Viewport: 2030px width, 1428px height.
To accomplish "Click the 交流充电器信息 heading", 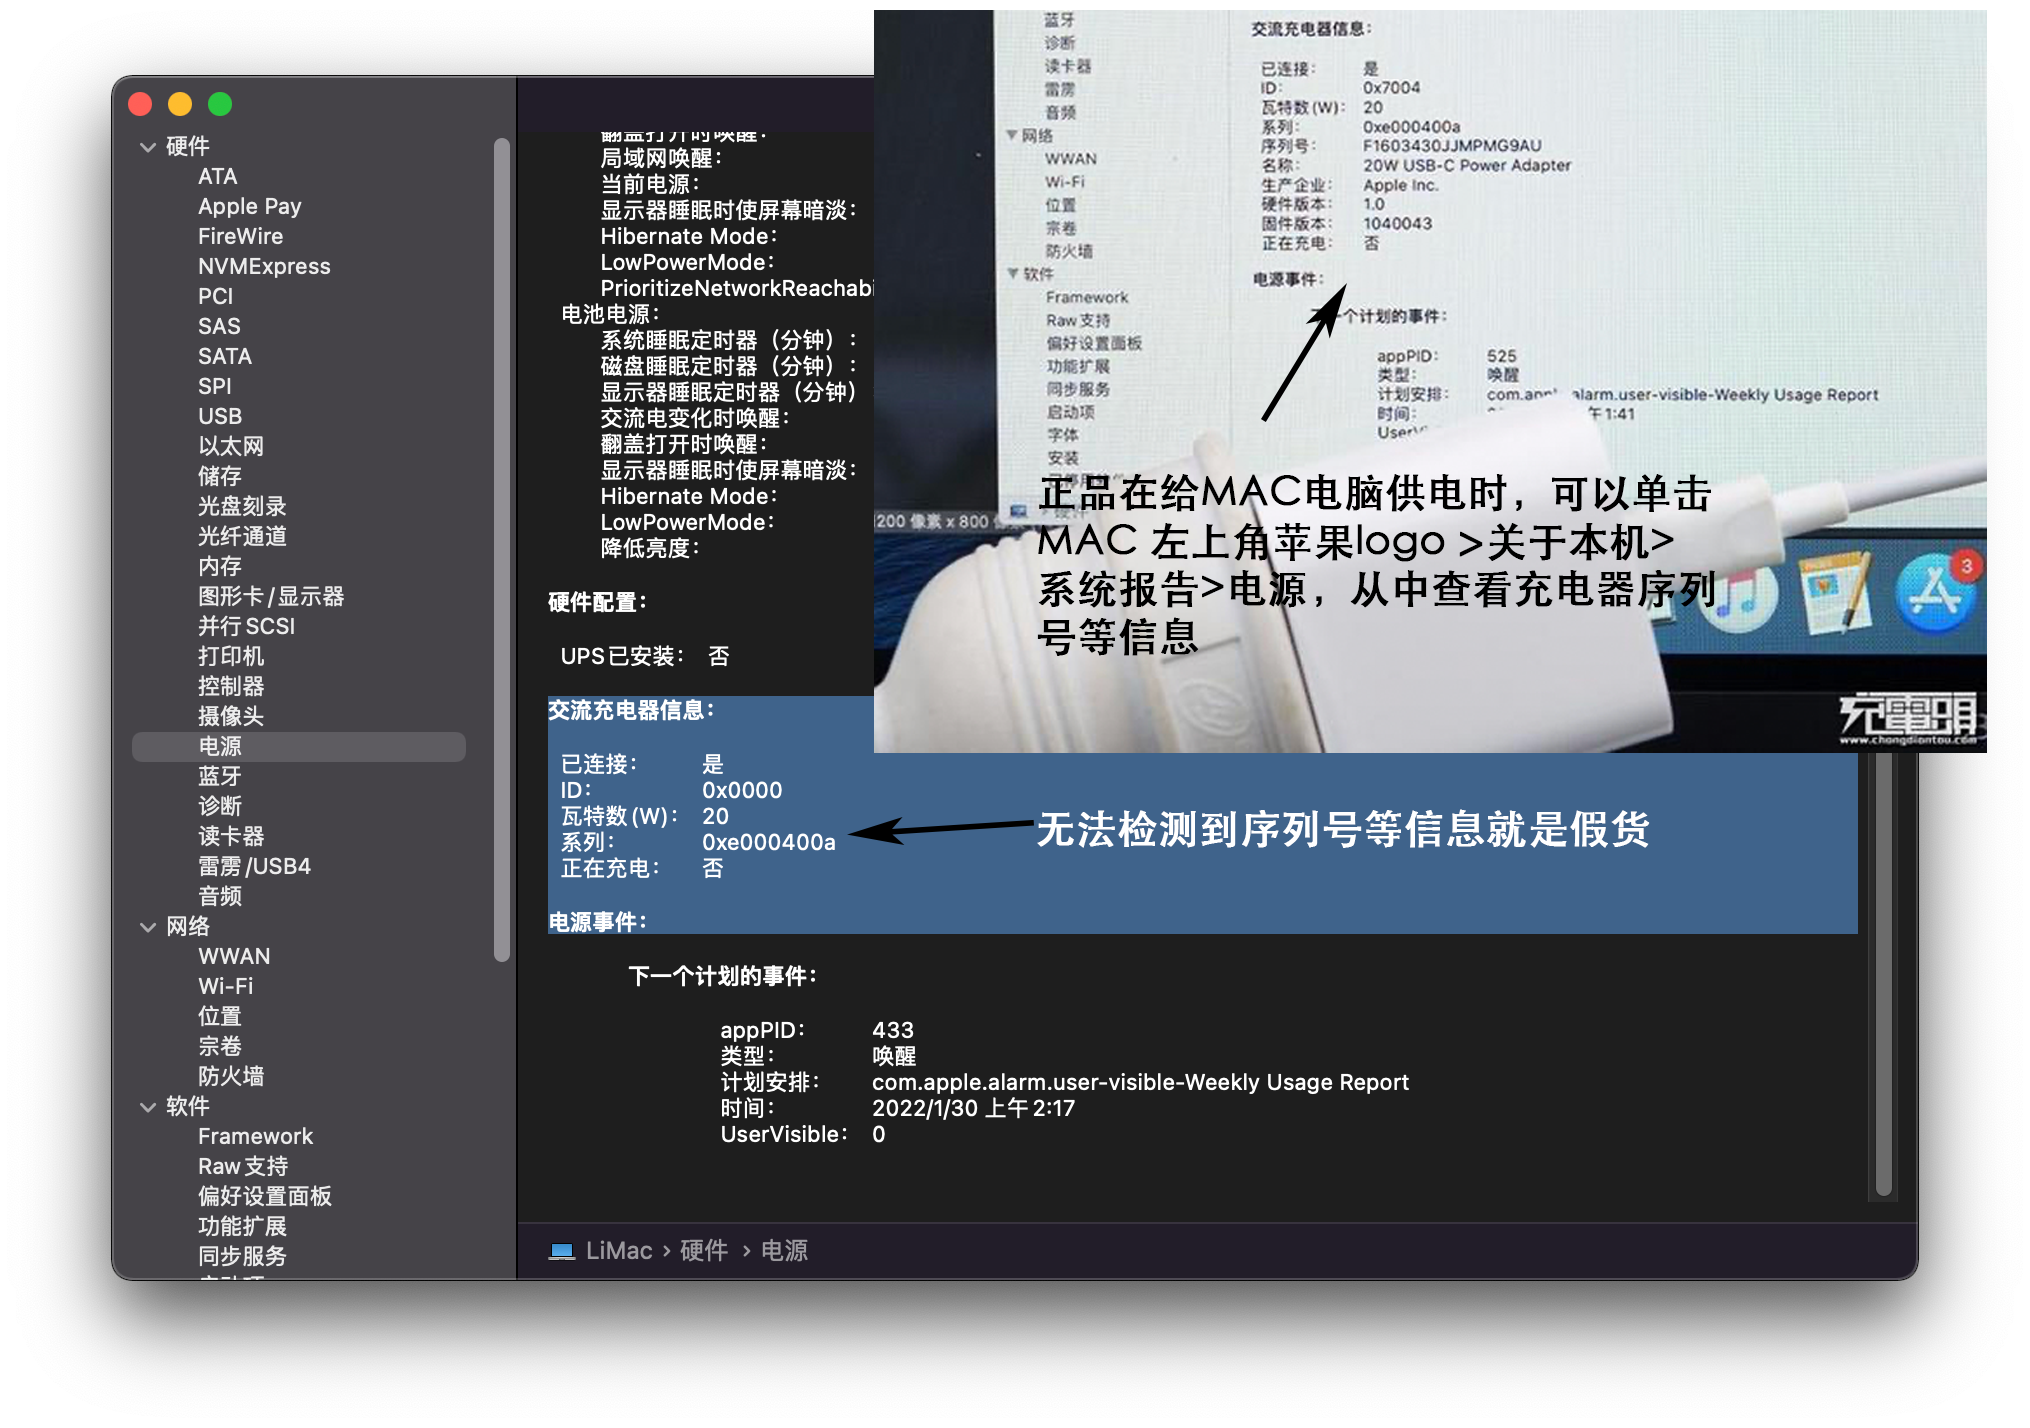I will coord(632,711).
